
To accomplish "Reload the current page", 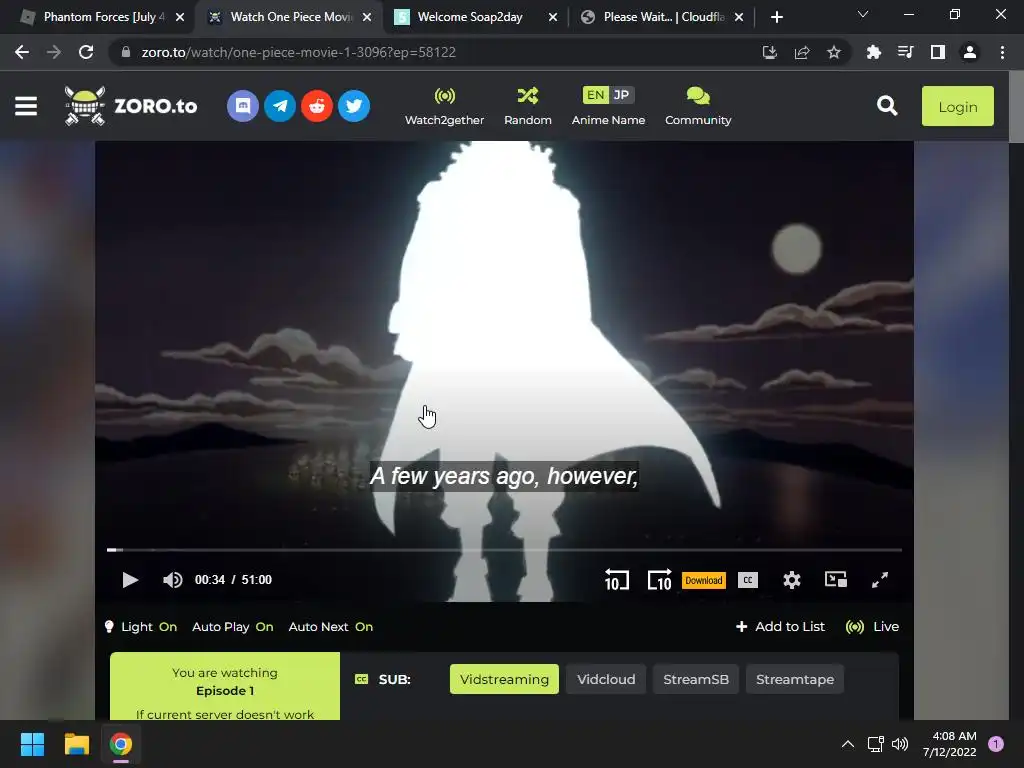I will [86, 52].
